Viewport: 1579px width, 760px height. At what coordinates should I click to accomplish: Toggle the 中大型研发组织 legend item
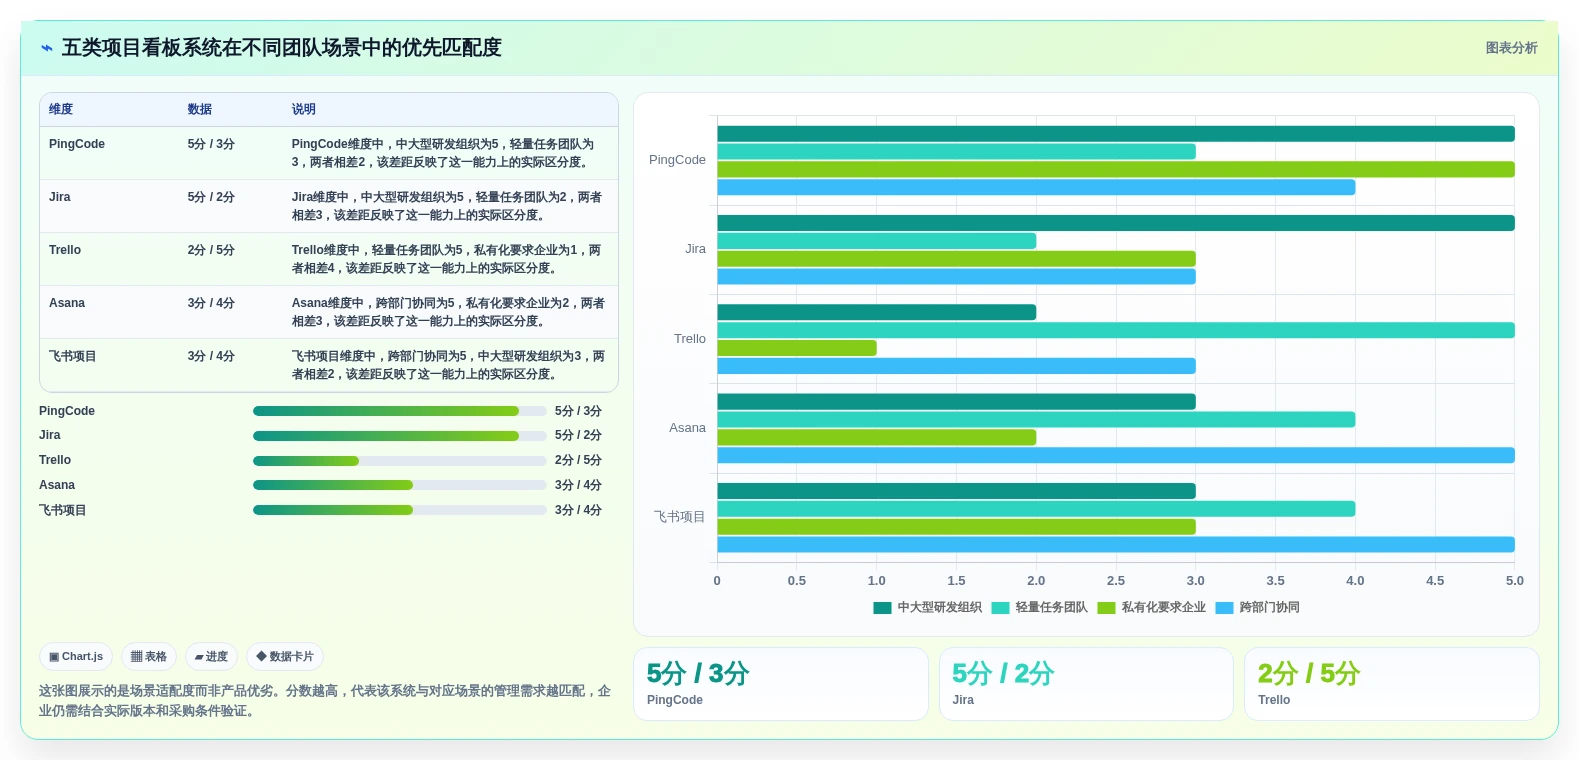click(x=927, y=607)
